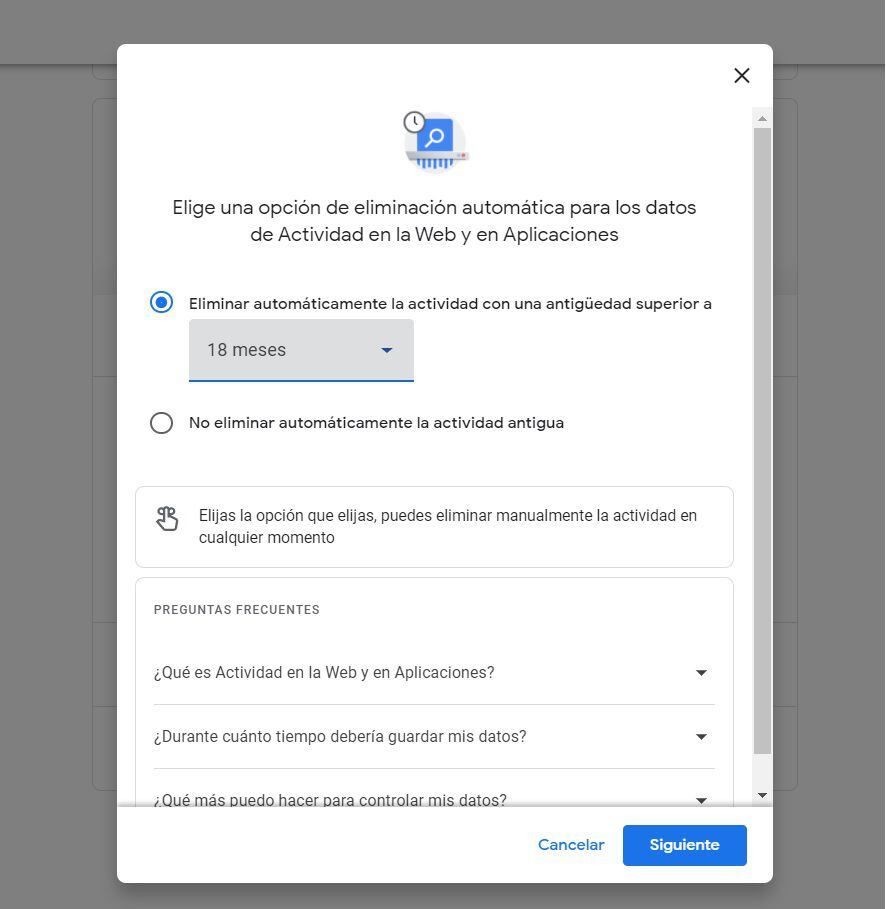Click the hand tap icon in the info box

click(167, 518)
